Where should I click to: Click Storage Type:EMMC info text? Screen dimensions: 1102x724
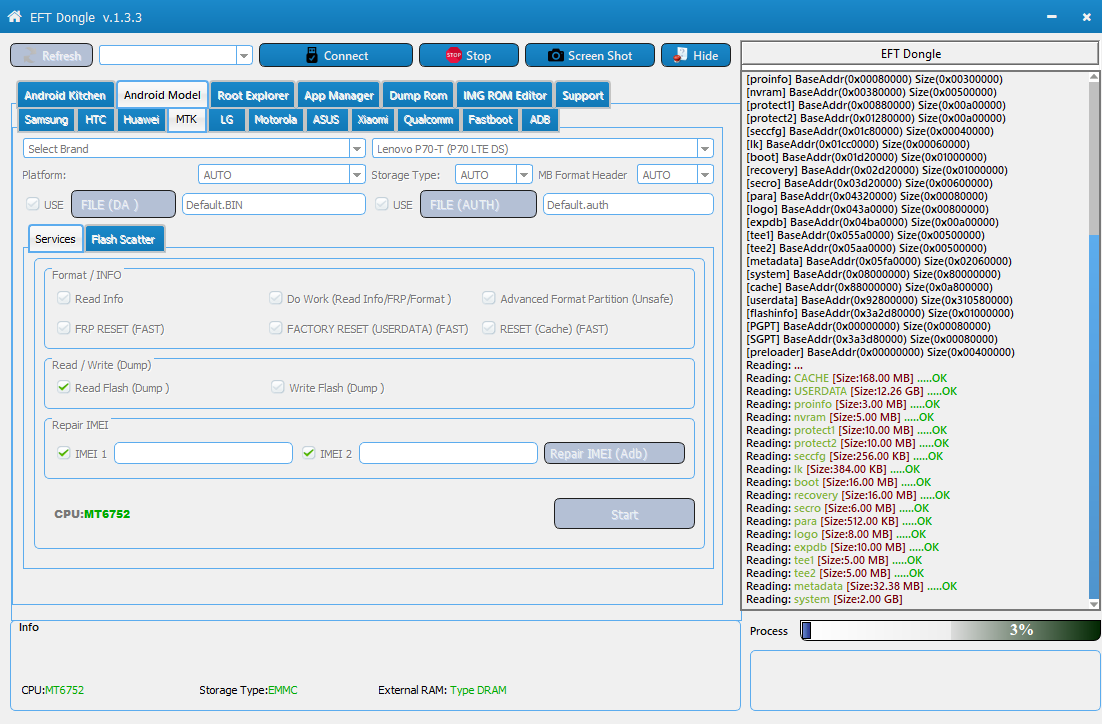pos(248,690)
